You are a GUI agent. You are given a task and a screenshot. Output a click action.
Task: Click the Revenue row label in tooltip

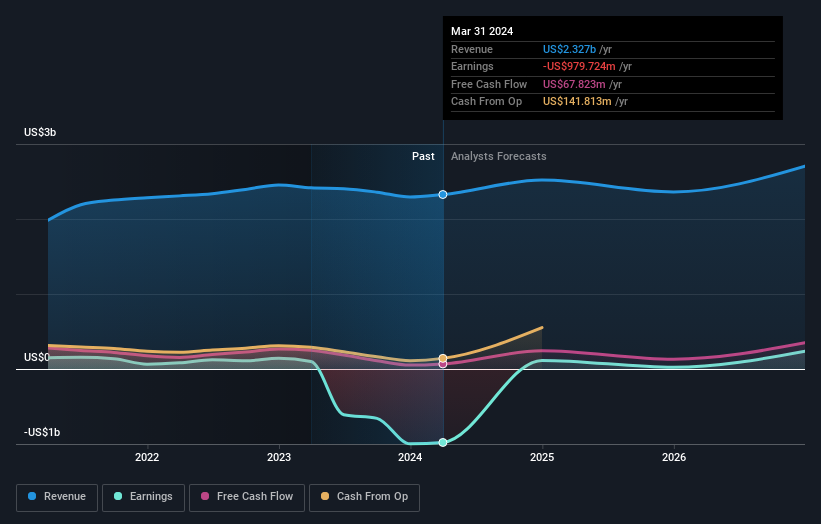tap(472, 49)
